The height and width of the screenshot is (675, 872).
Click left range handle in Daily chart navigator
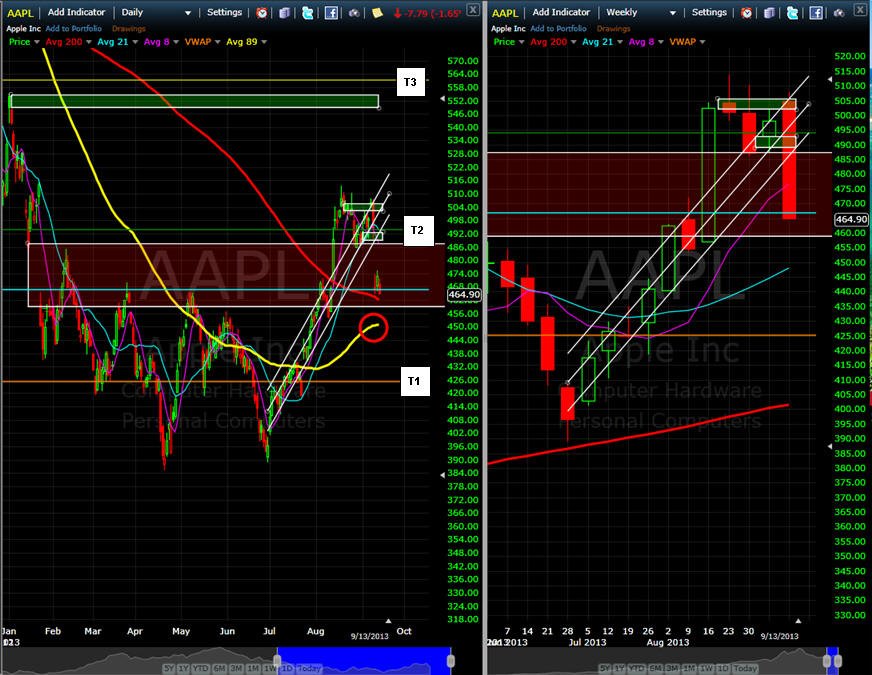tap(278, 661)
